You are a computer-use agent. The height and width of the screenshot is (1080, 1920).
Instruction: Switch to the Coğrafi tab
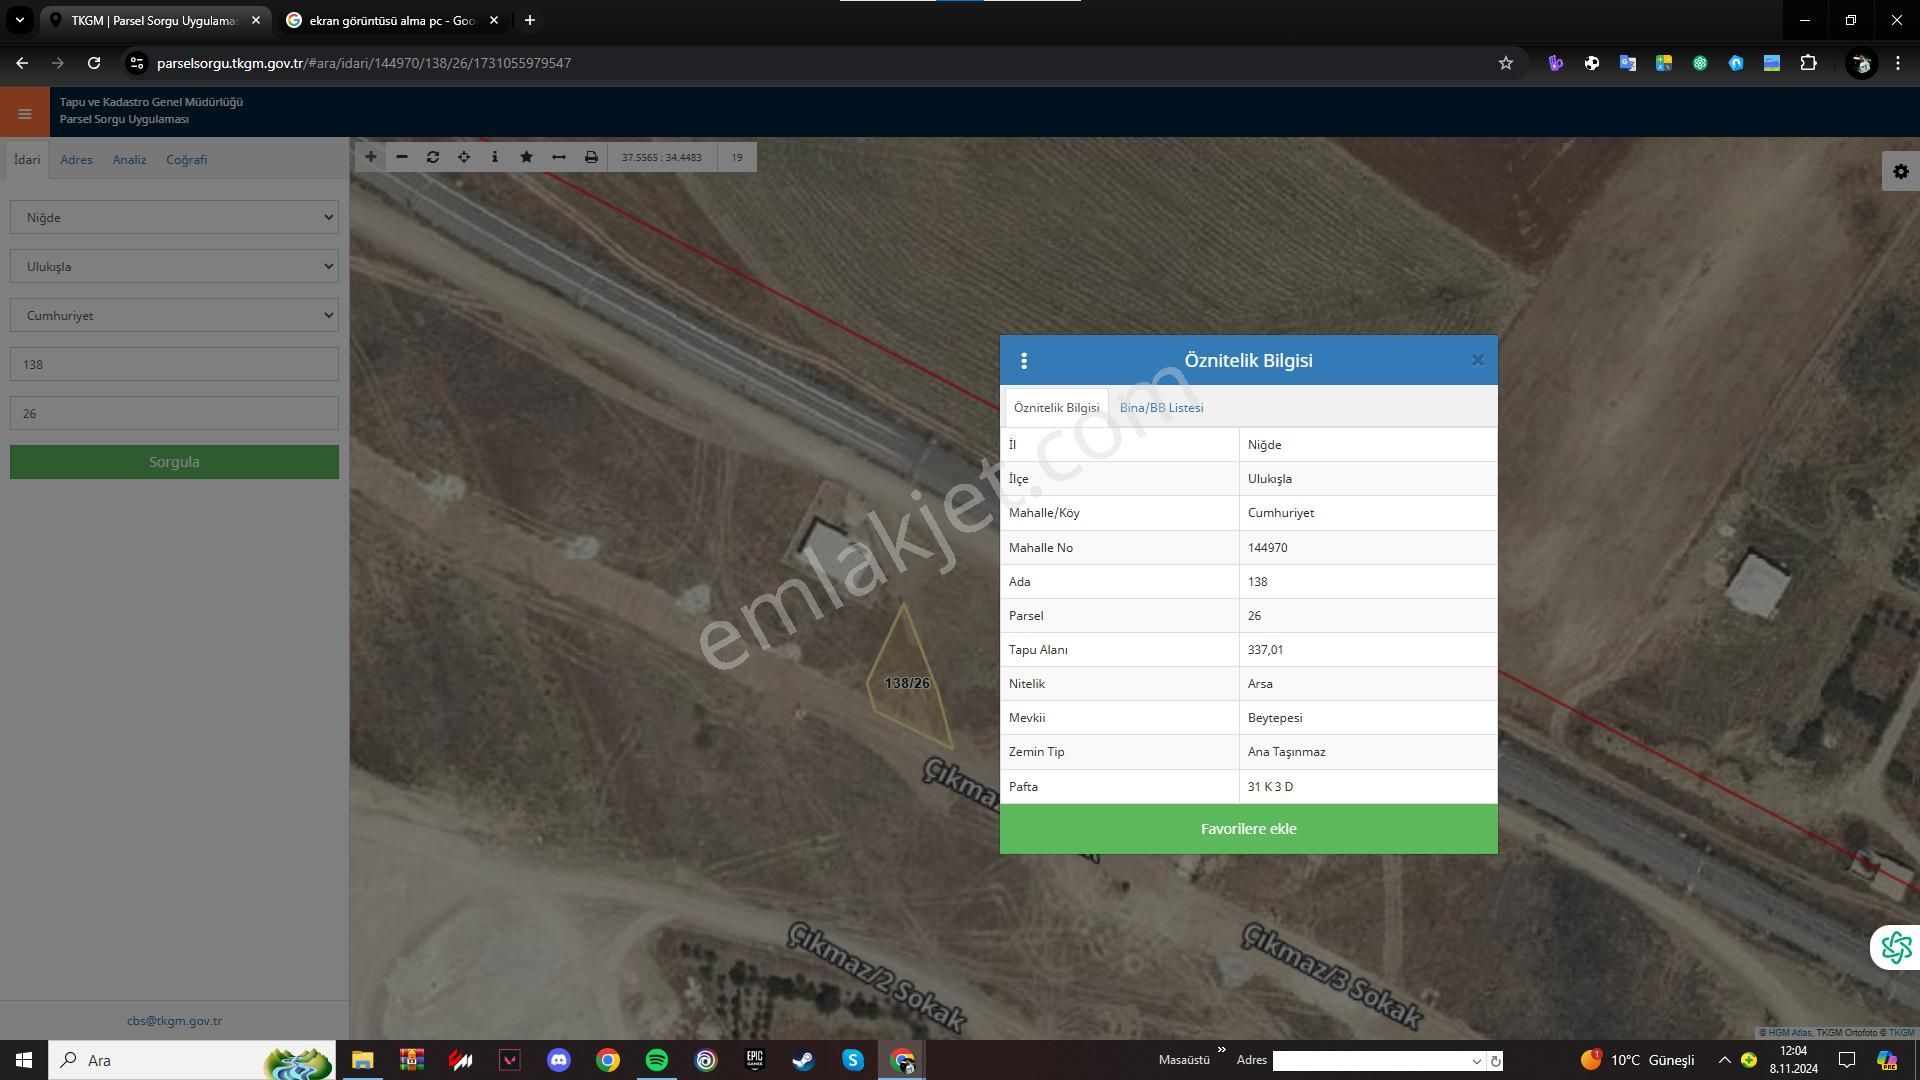click(x=186, y=159)
